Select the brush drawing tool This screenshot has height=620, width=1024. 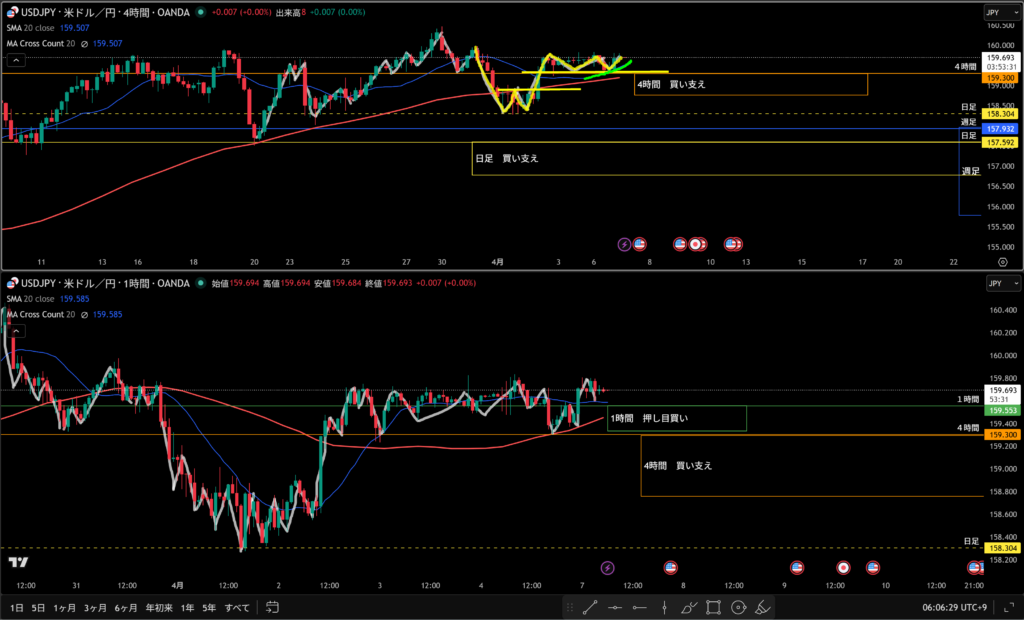click(689, 607)
